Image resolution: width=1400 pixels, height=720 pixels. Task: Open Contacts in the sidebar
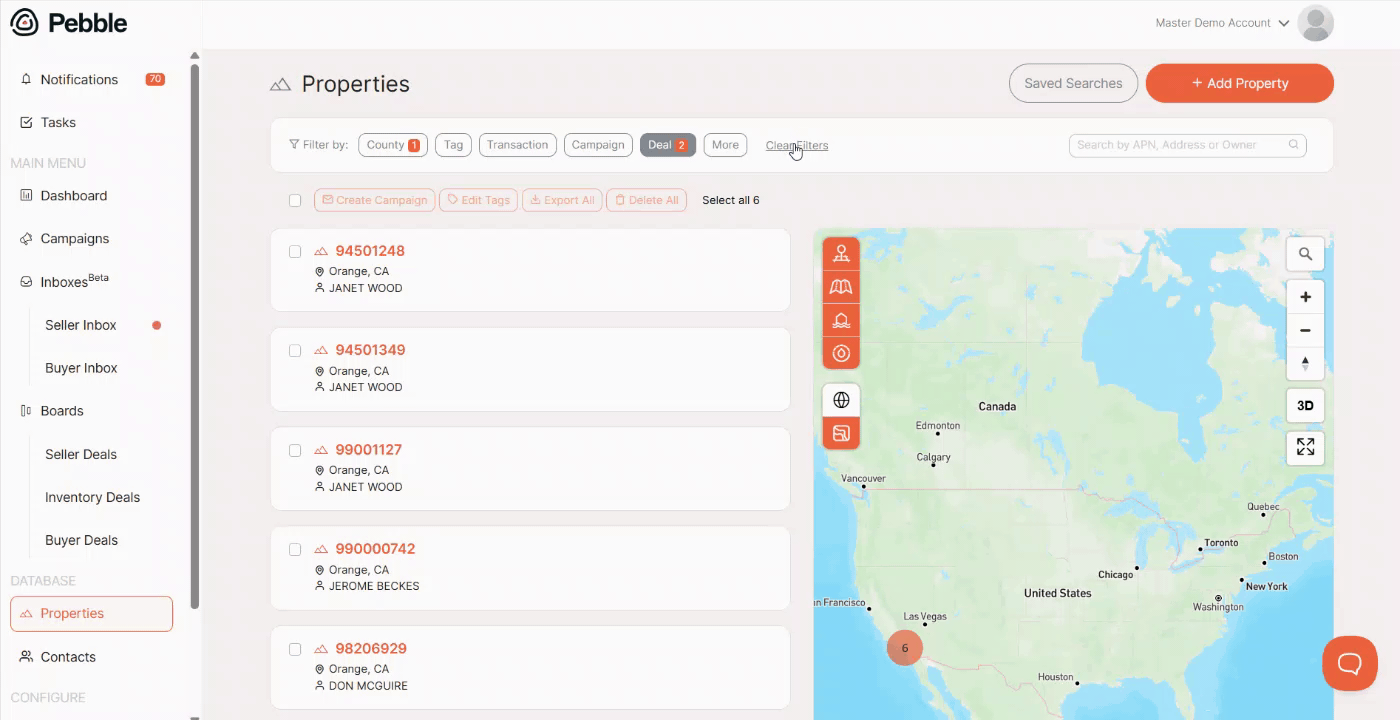click(x=68, y=657)
